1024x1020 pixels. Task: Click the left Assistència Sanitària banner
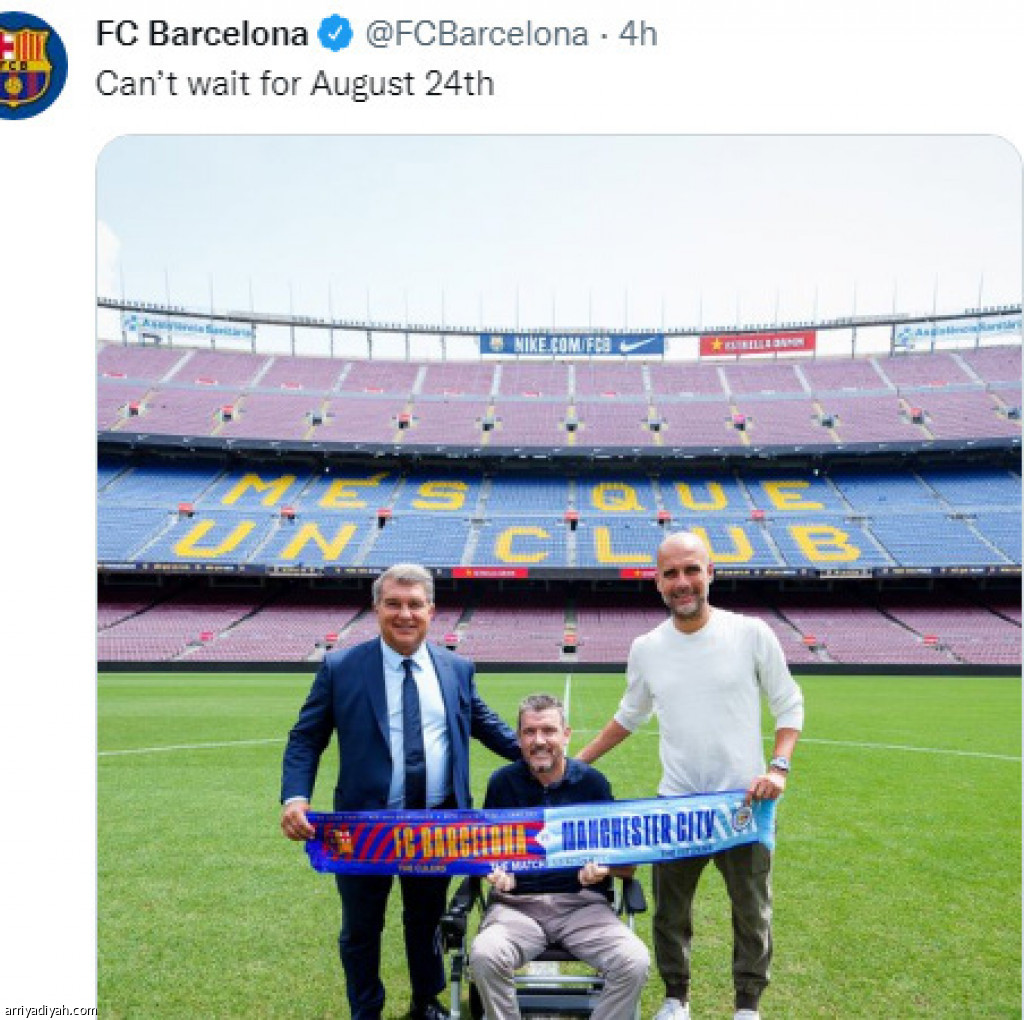point(188,327)
